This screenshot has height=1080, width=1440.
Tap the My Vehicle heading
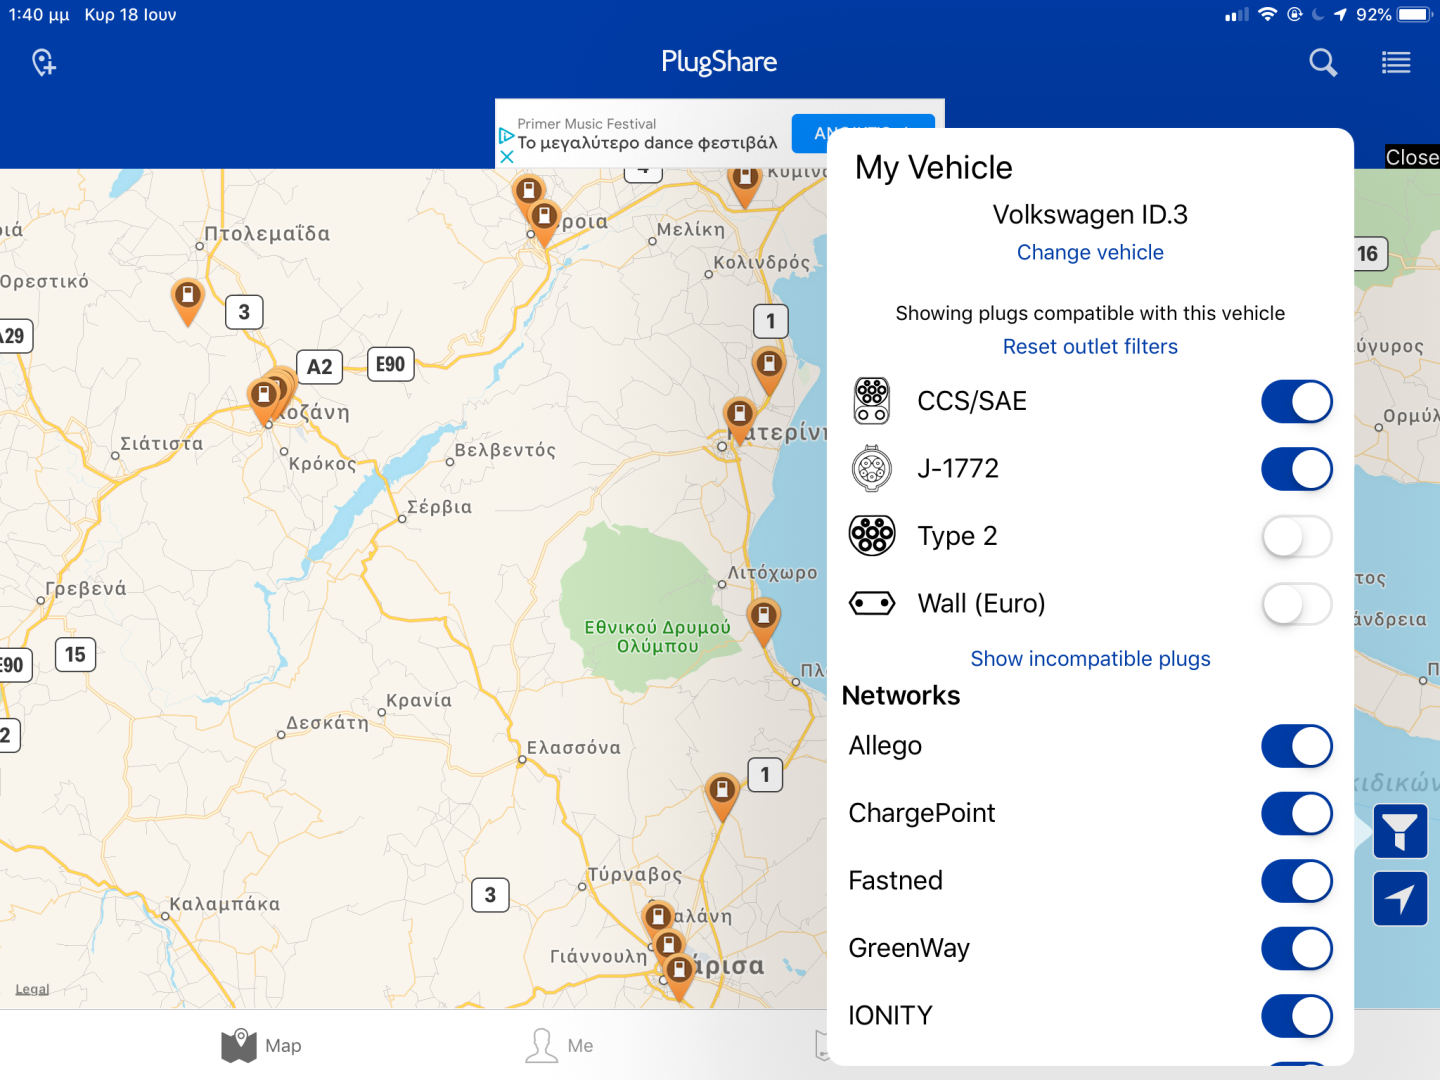[934, 167]
